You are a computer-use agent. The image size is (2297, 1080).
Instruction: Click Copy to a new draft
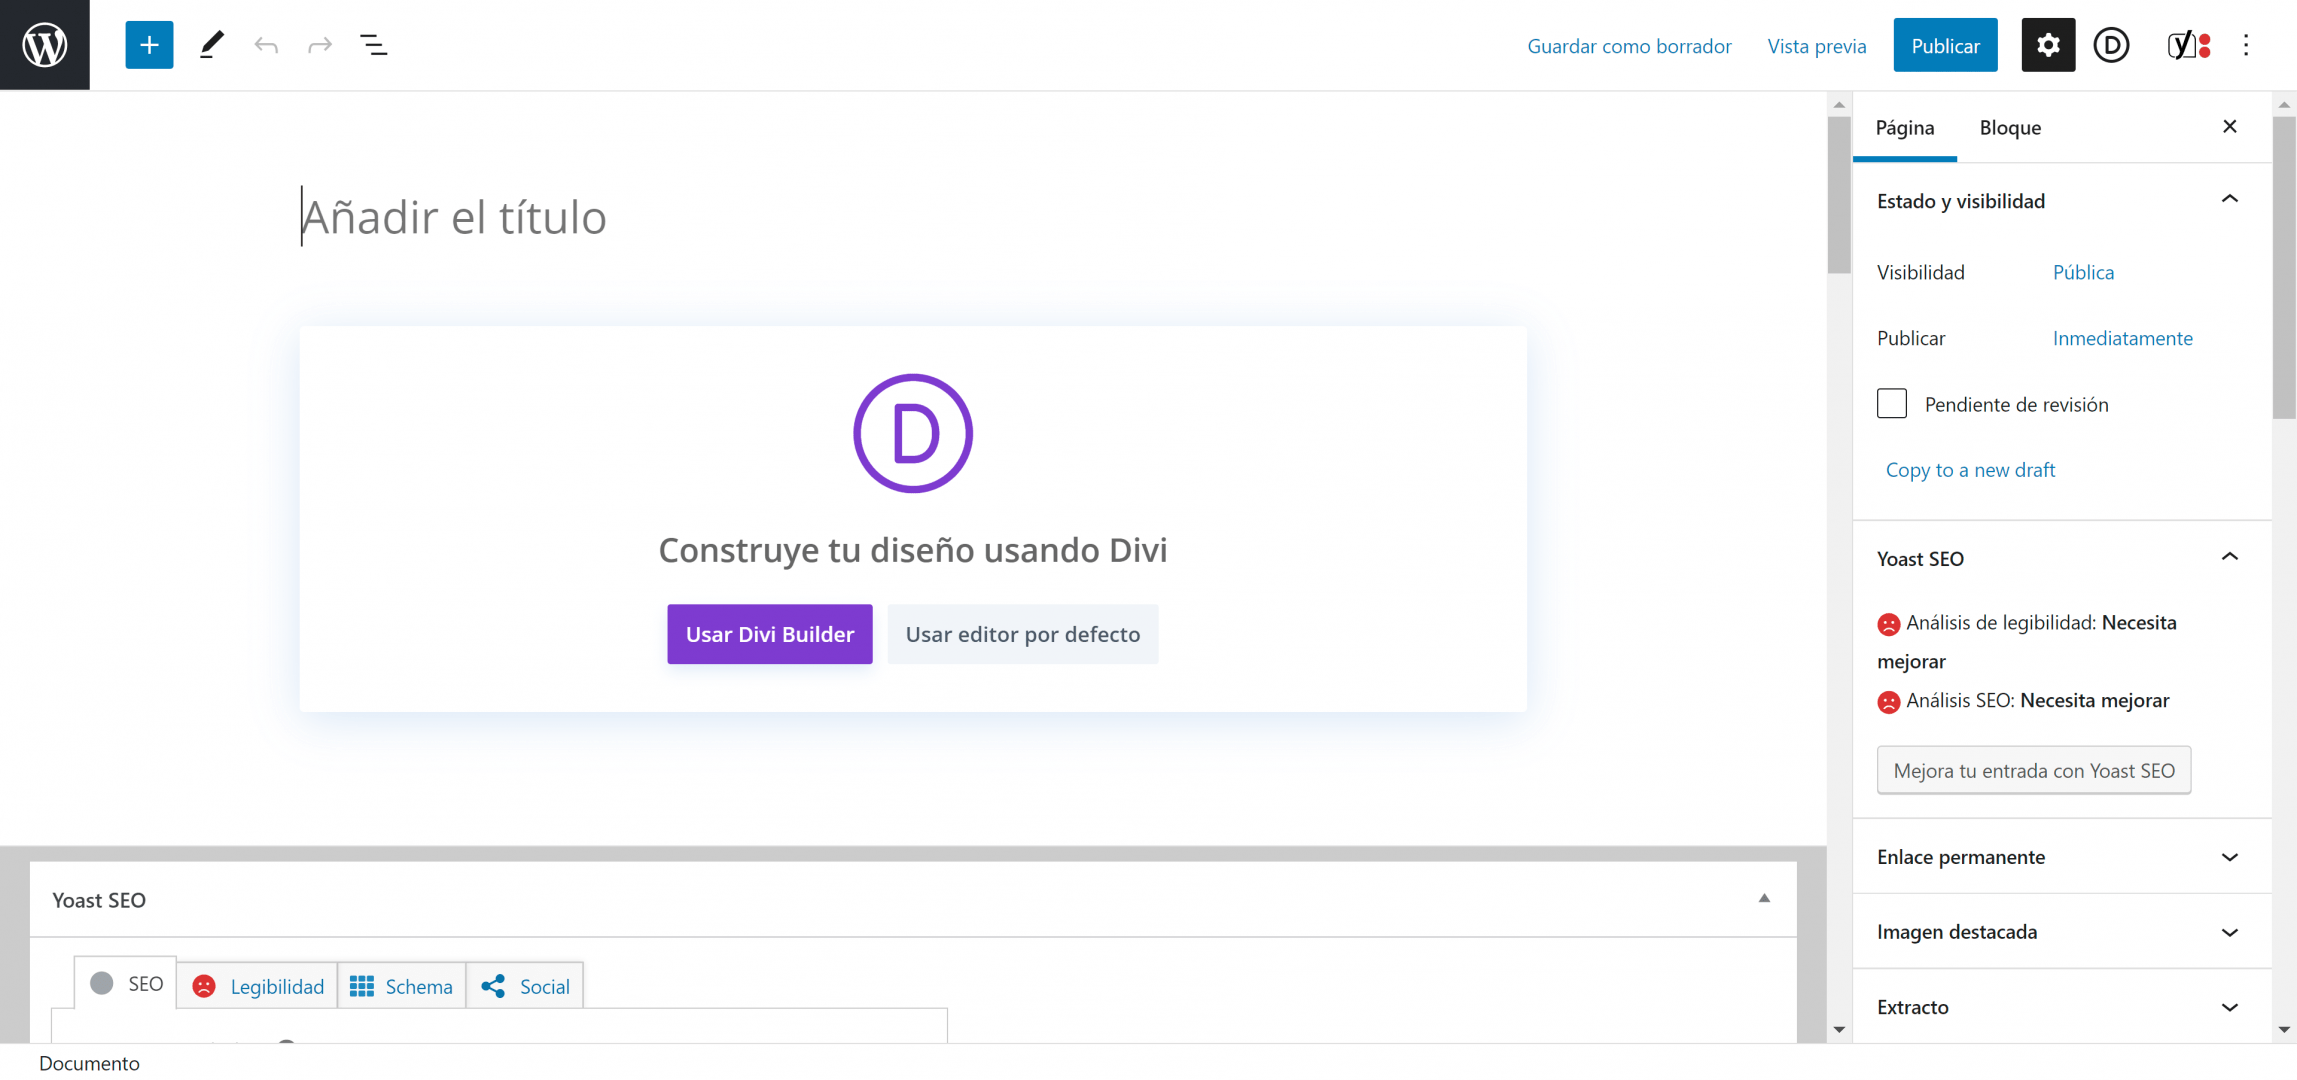click(x=1969, y=469)
